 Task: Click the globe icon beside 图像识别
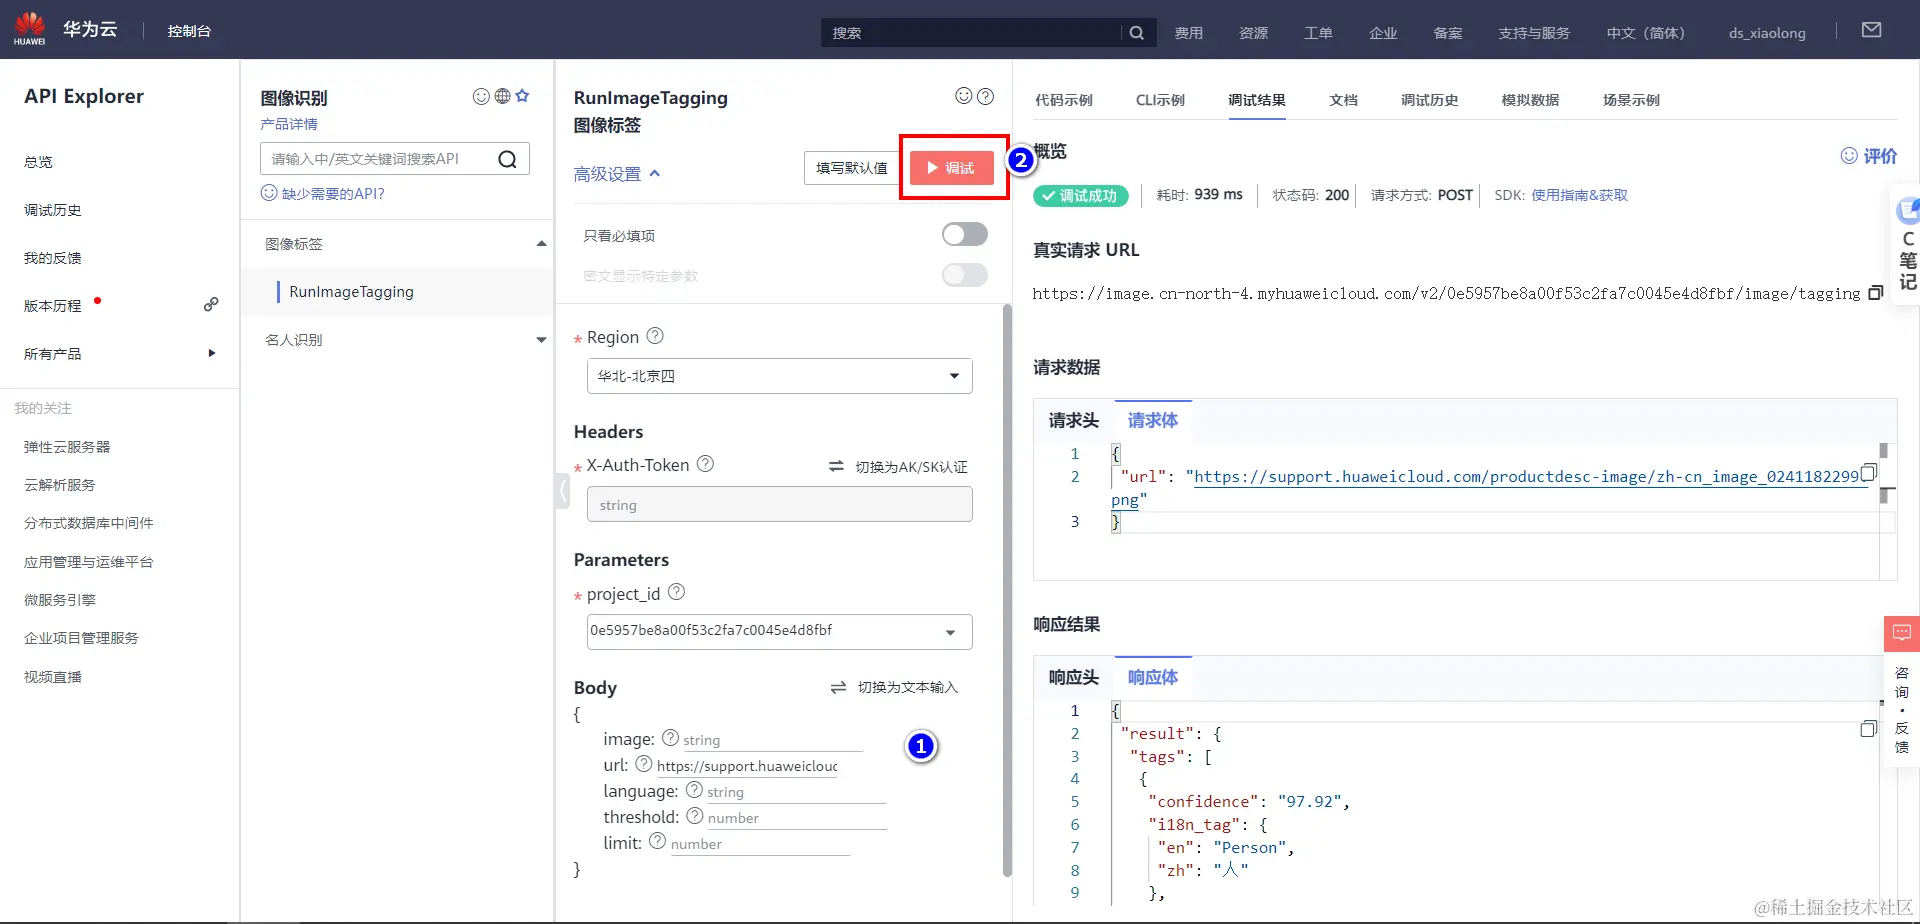point(502,96)
